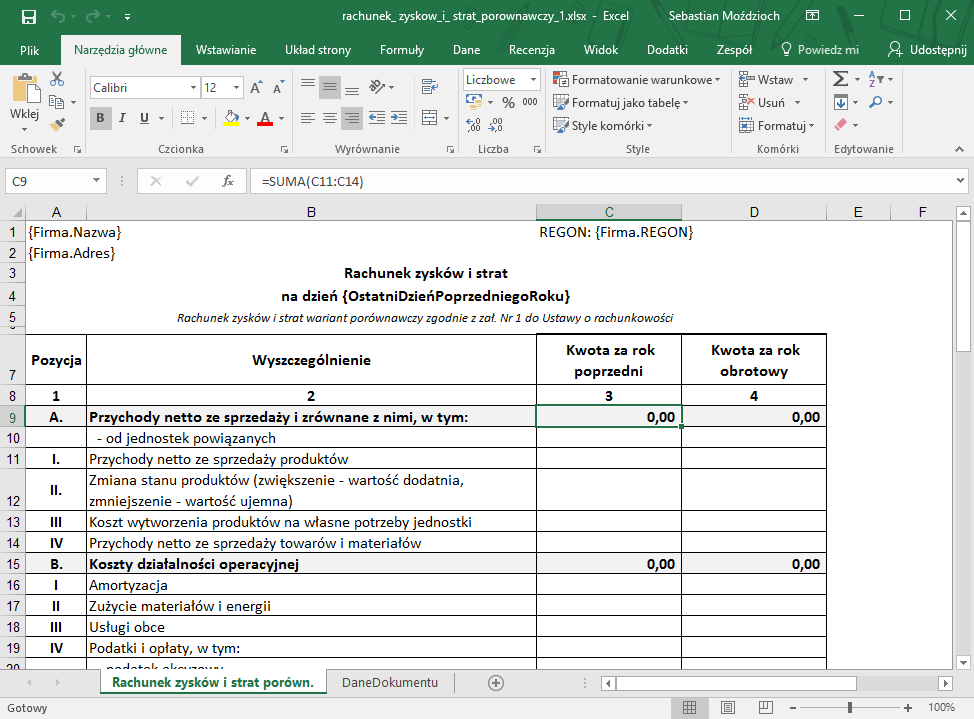This screenshot has height=719, width=974.
Task: Open the Formuły ribbon tab
Action: point(402,50)
